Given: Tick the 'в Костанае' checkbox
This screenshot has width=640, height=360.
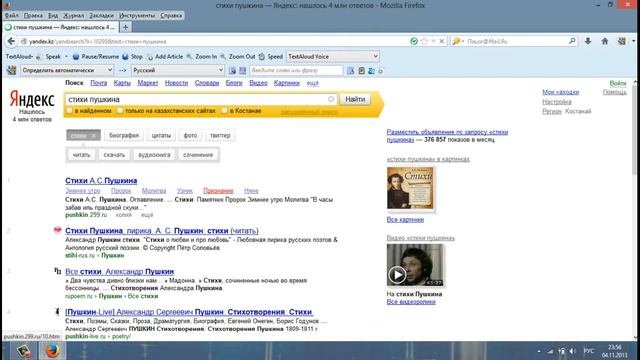Looking at the screenshot, I should tap(224, 111).
